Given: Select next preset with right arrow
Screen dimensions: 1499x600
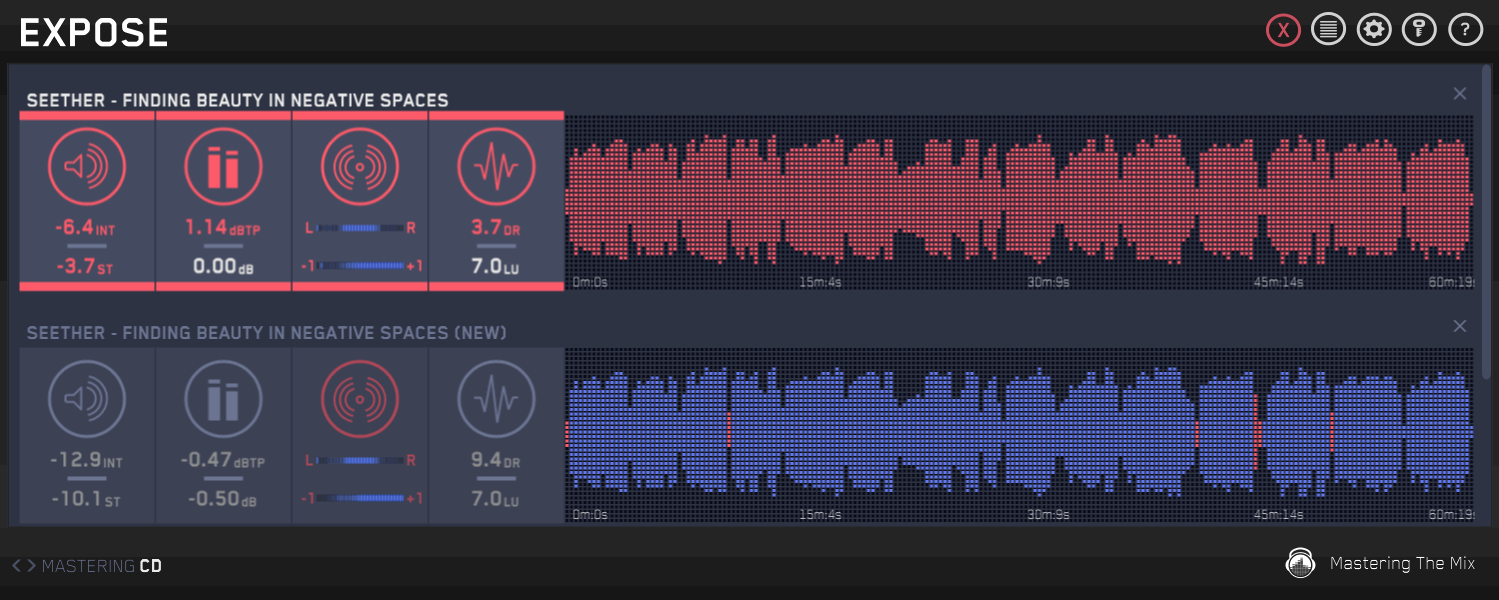Looking at the screenshot, I should 31,566.
